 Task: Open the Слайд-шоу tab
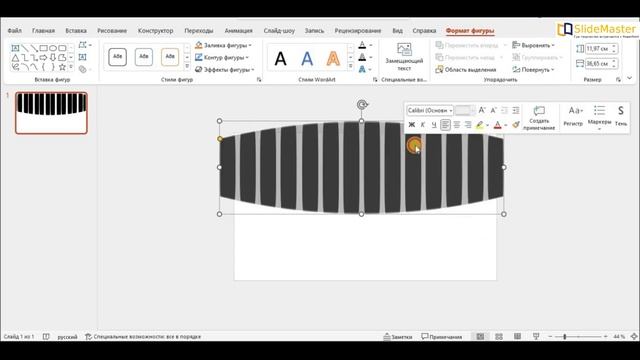[279, 31]
